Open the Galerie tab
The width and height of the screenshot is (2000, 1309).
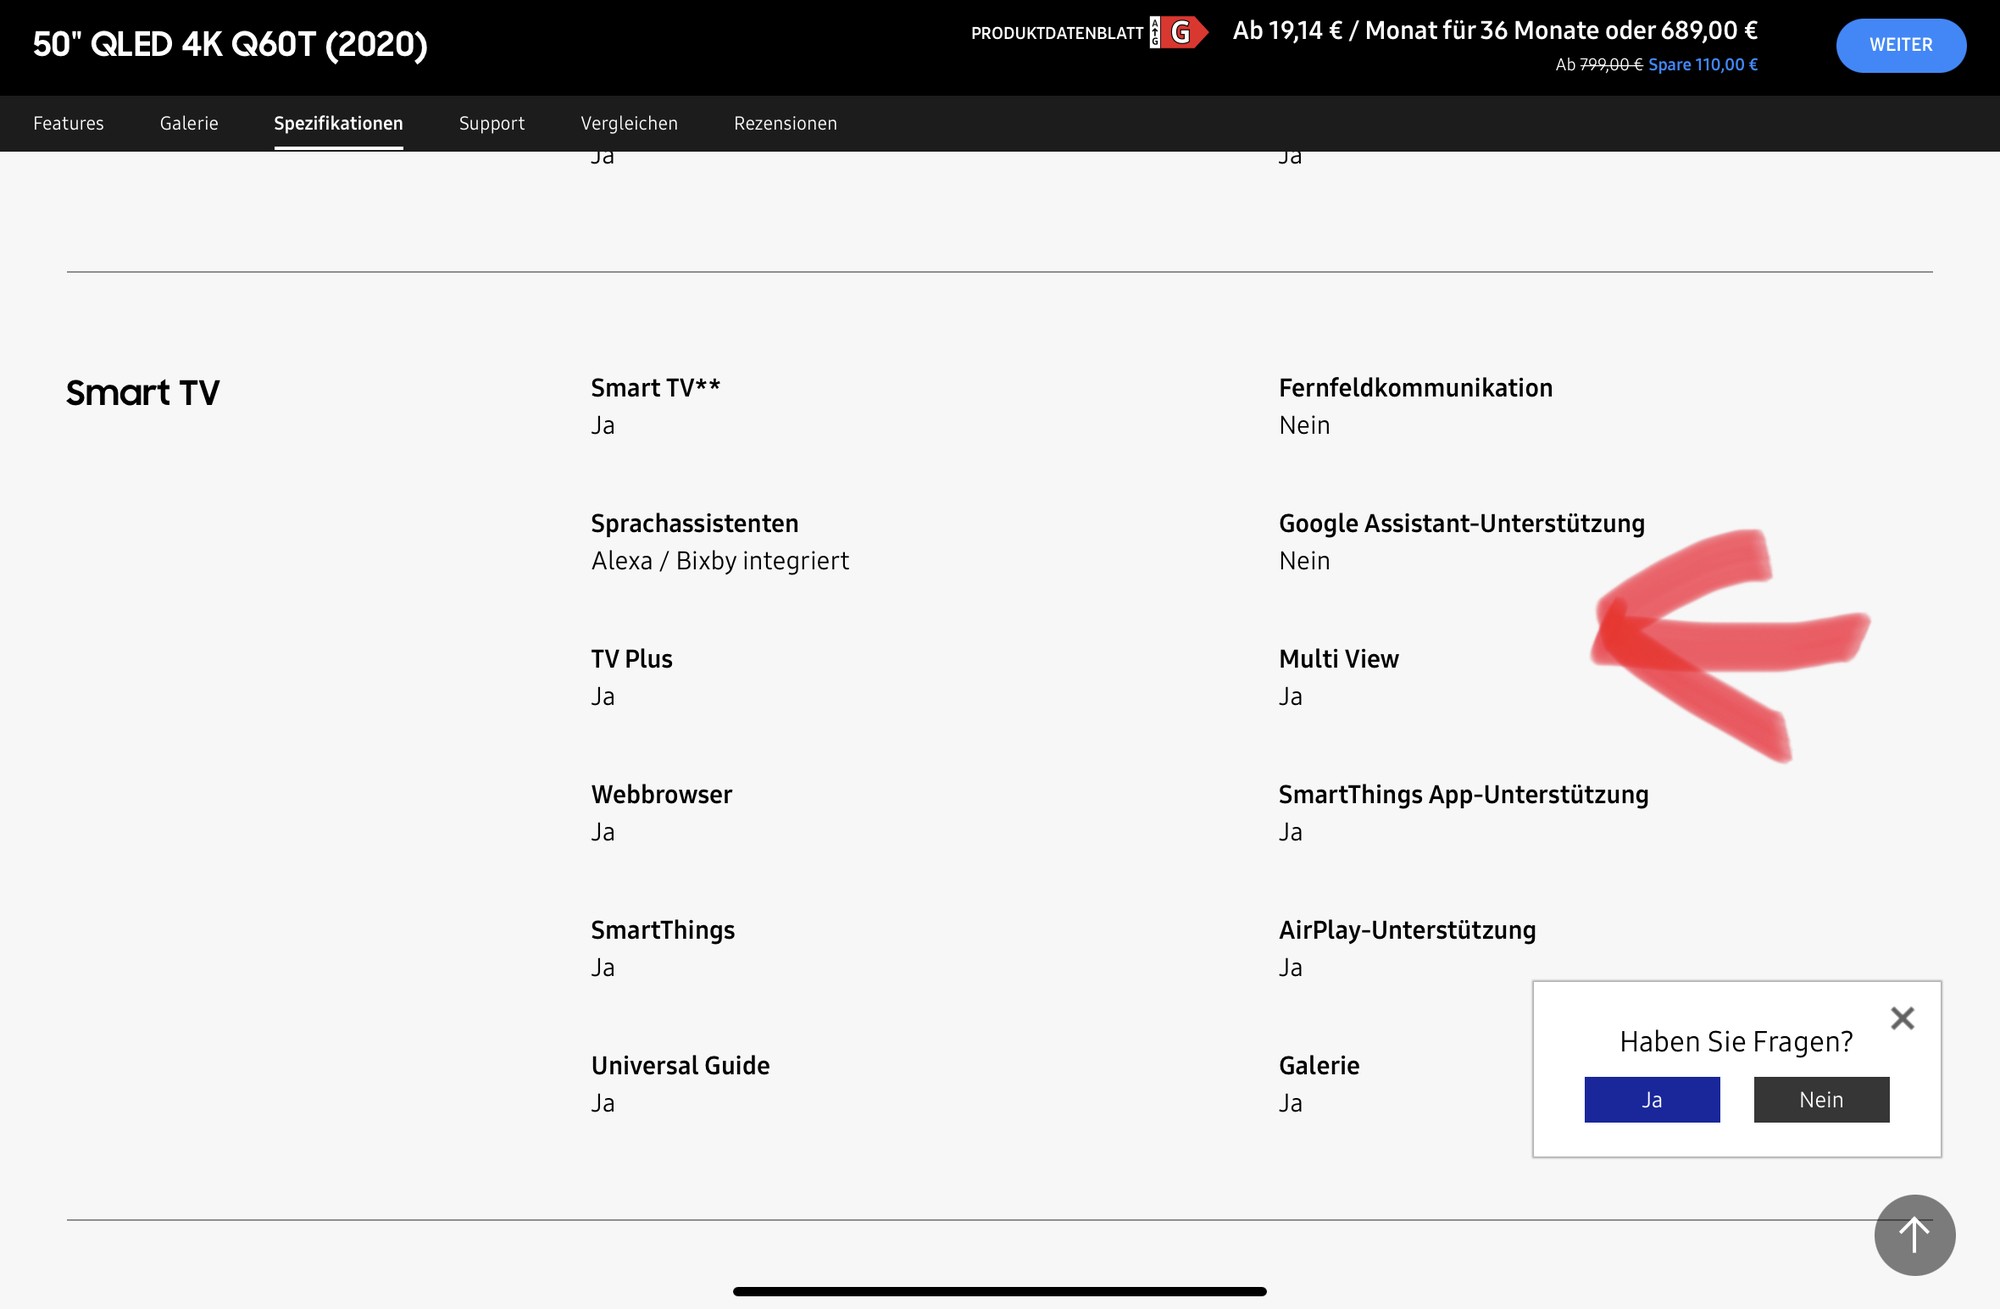[x=189, y=123]
